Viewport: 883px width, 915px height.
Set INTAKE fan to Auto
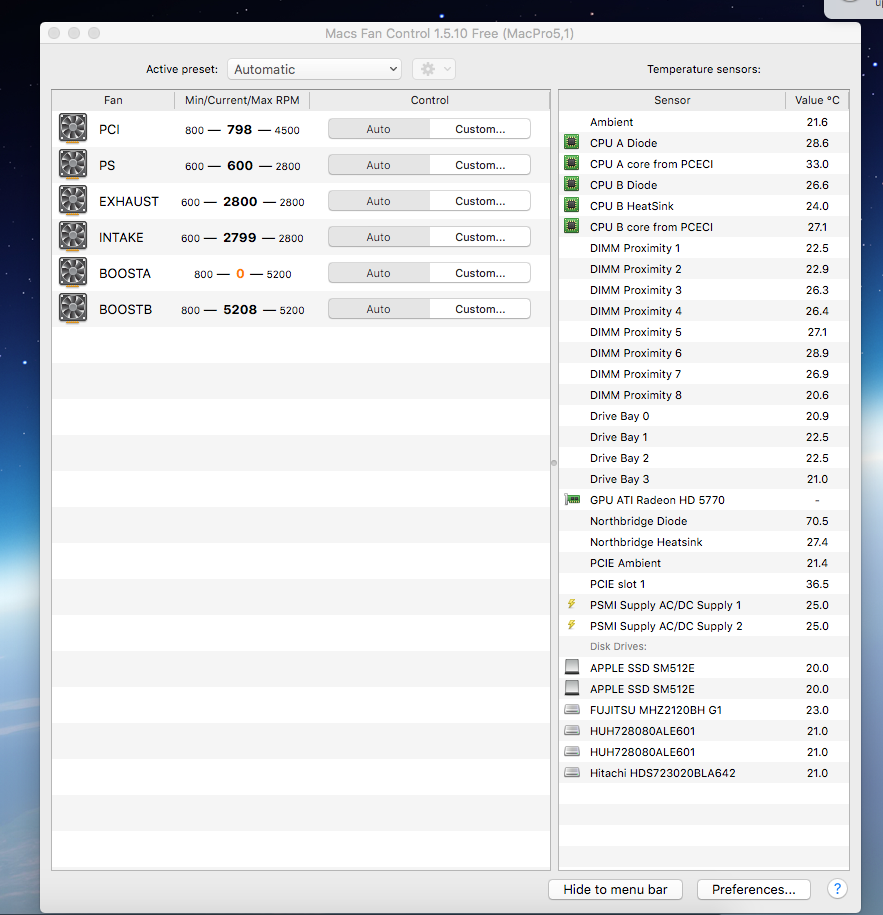click(x=379, y=237)
